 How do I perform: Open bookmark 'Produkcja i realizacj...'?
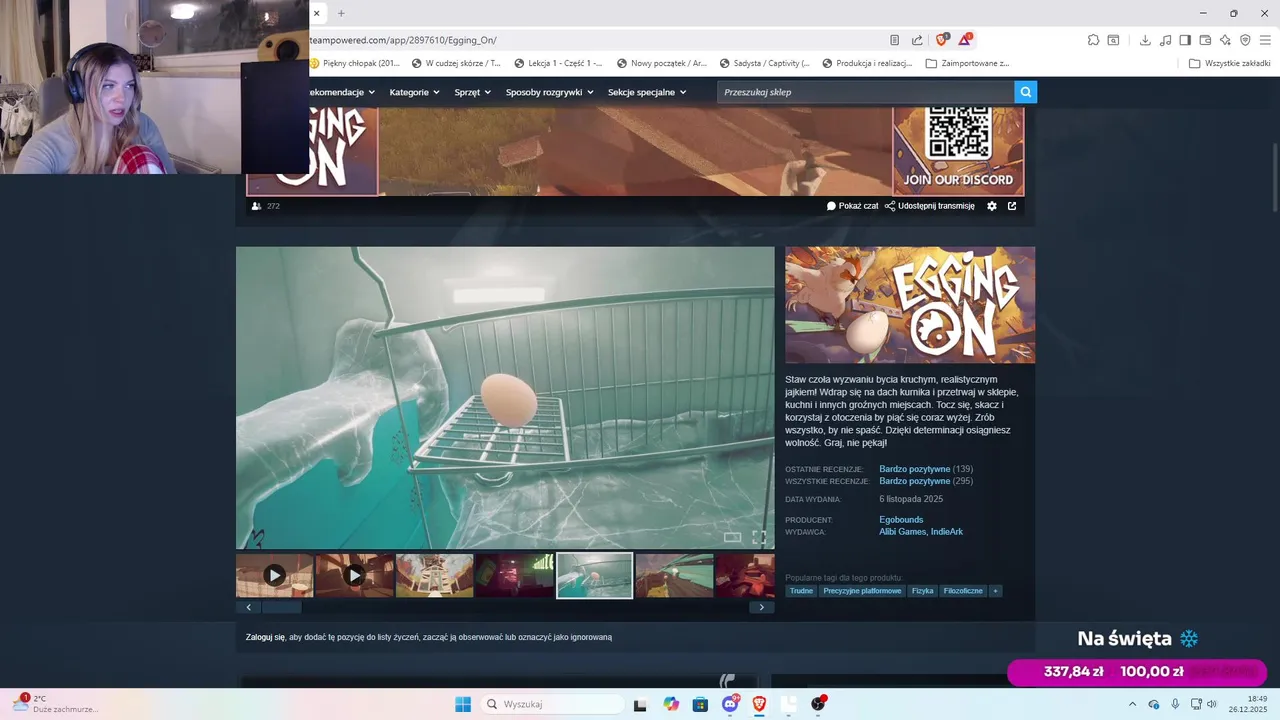coord(867,63)
